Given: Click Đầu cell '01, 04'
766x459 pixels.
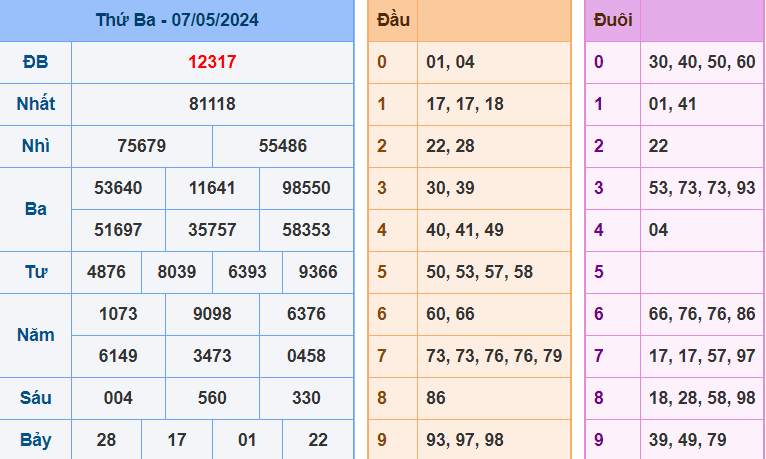Looking at the screenshot, I should (450, 62).
